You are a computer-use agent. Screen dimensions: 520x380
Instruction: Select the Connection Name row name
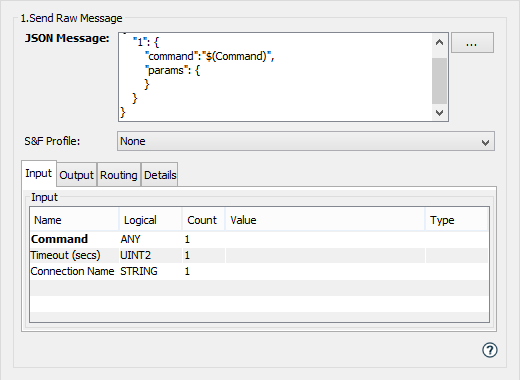tap(72, 271)
